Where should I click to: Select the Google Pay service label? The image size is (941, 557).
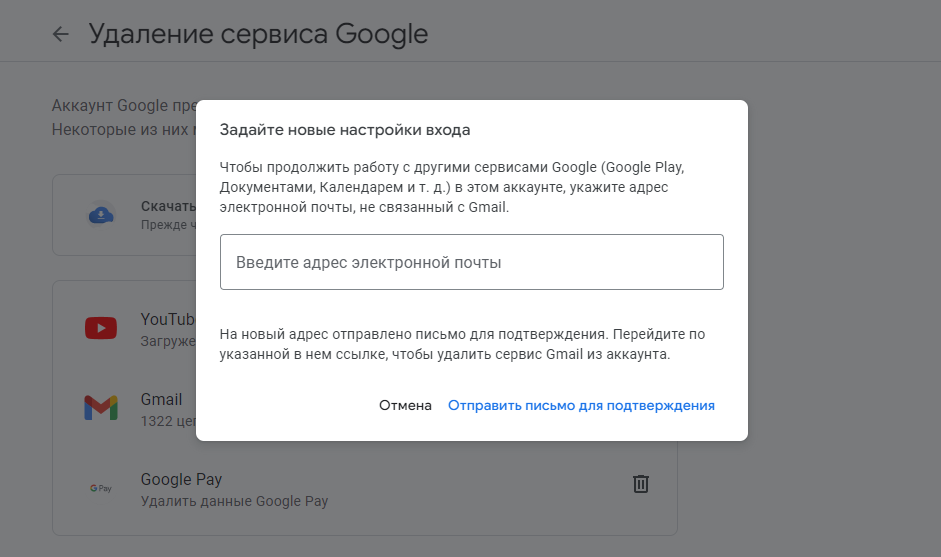[181, 479]
